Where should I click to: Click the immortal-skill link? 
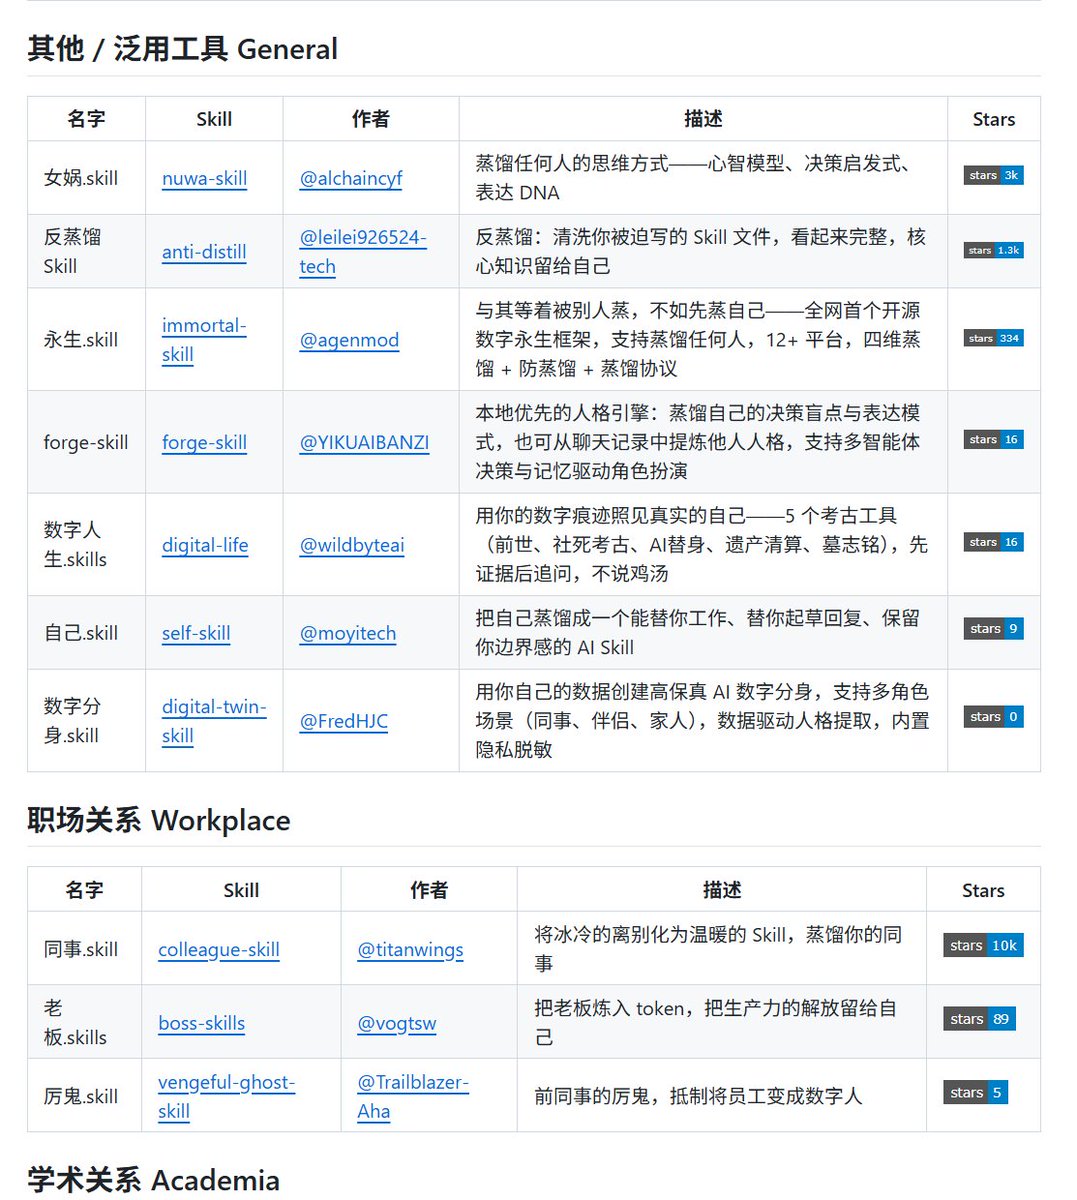pos(203,326)
